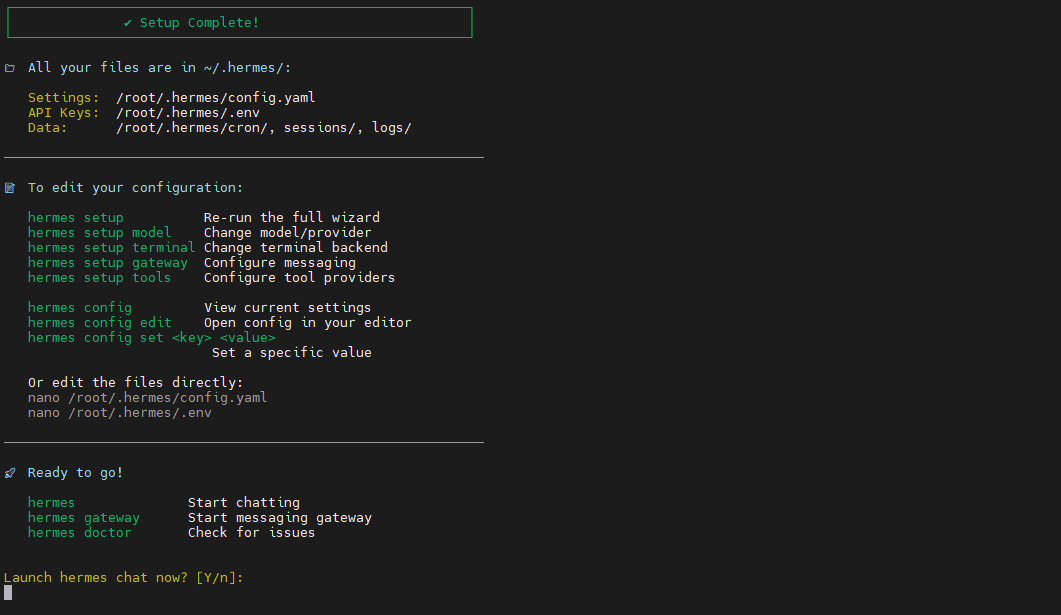Click 'hermes config set <key> <value>' command
Screen dimensions: 1061x615
click(152, 338)
